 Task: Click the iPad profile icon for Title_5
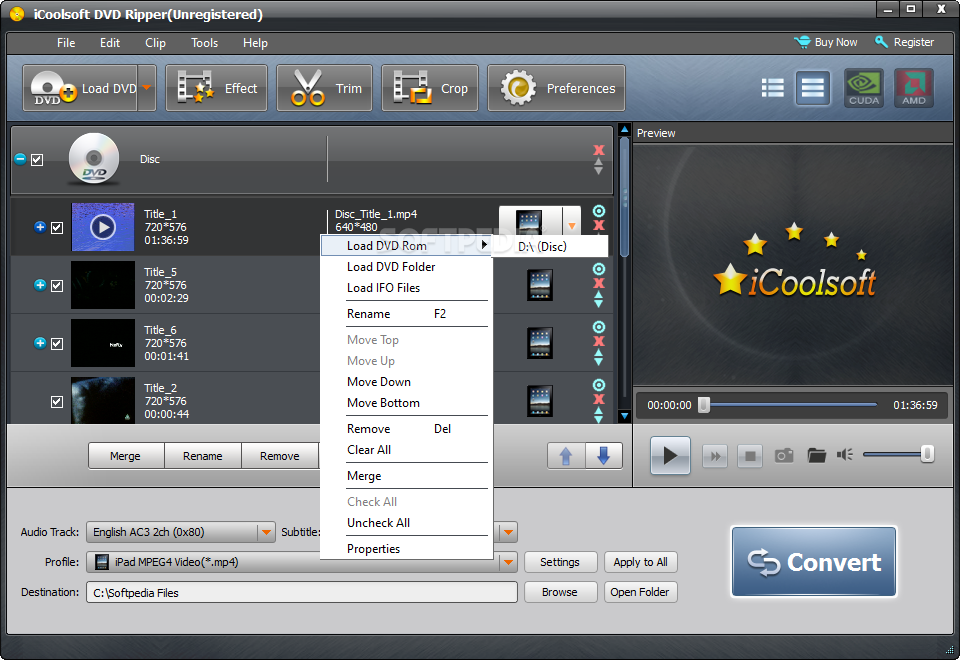coord(540,285)
